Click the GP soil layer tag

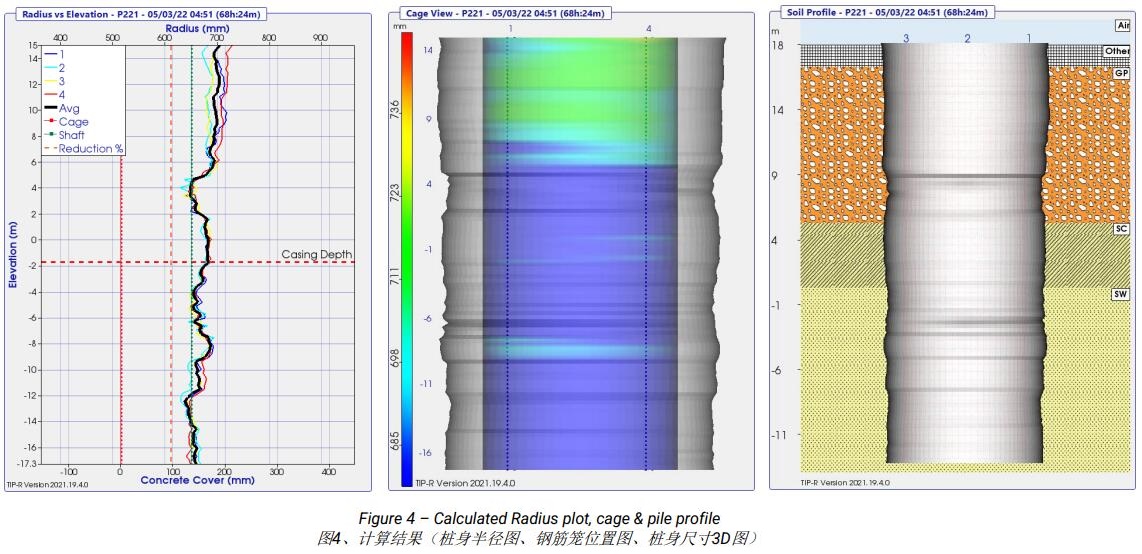tap(1120, 74)
